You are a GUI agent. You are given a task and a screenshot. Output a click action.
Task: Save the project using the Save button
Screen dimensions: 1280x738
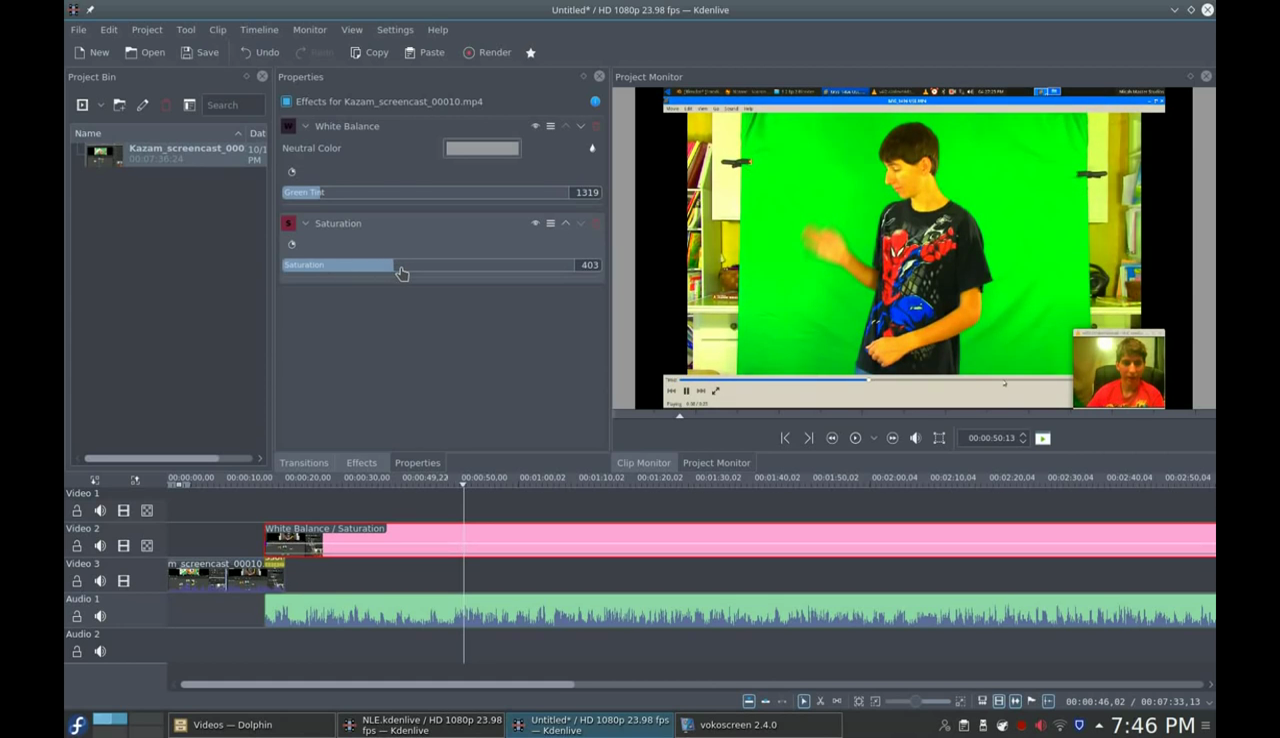199,52
